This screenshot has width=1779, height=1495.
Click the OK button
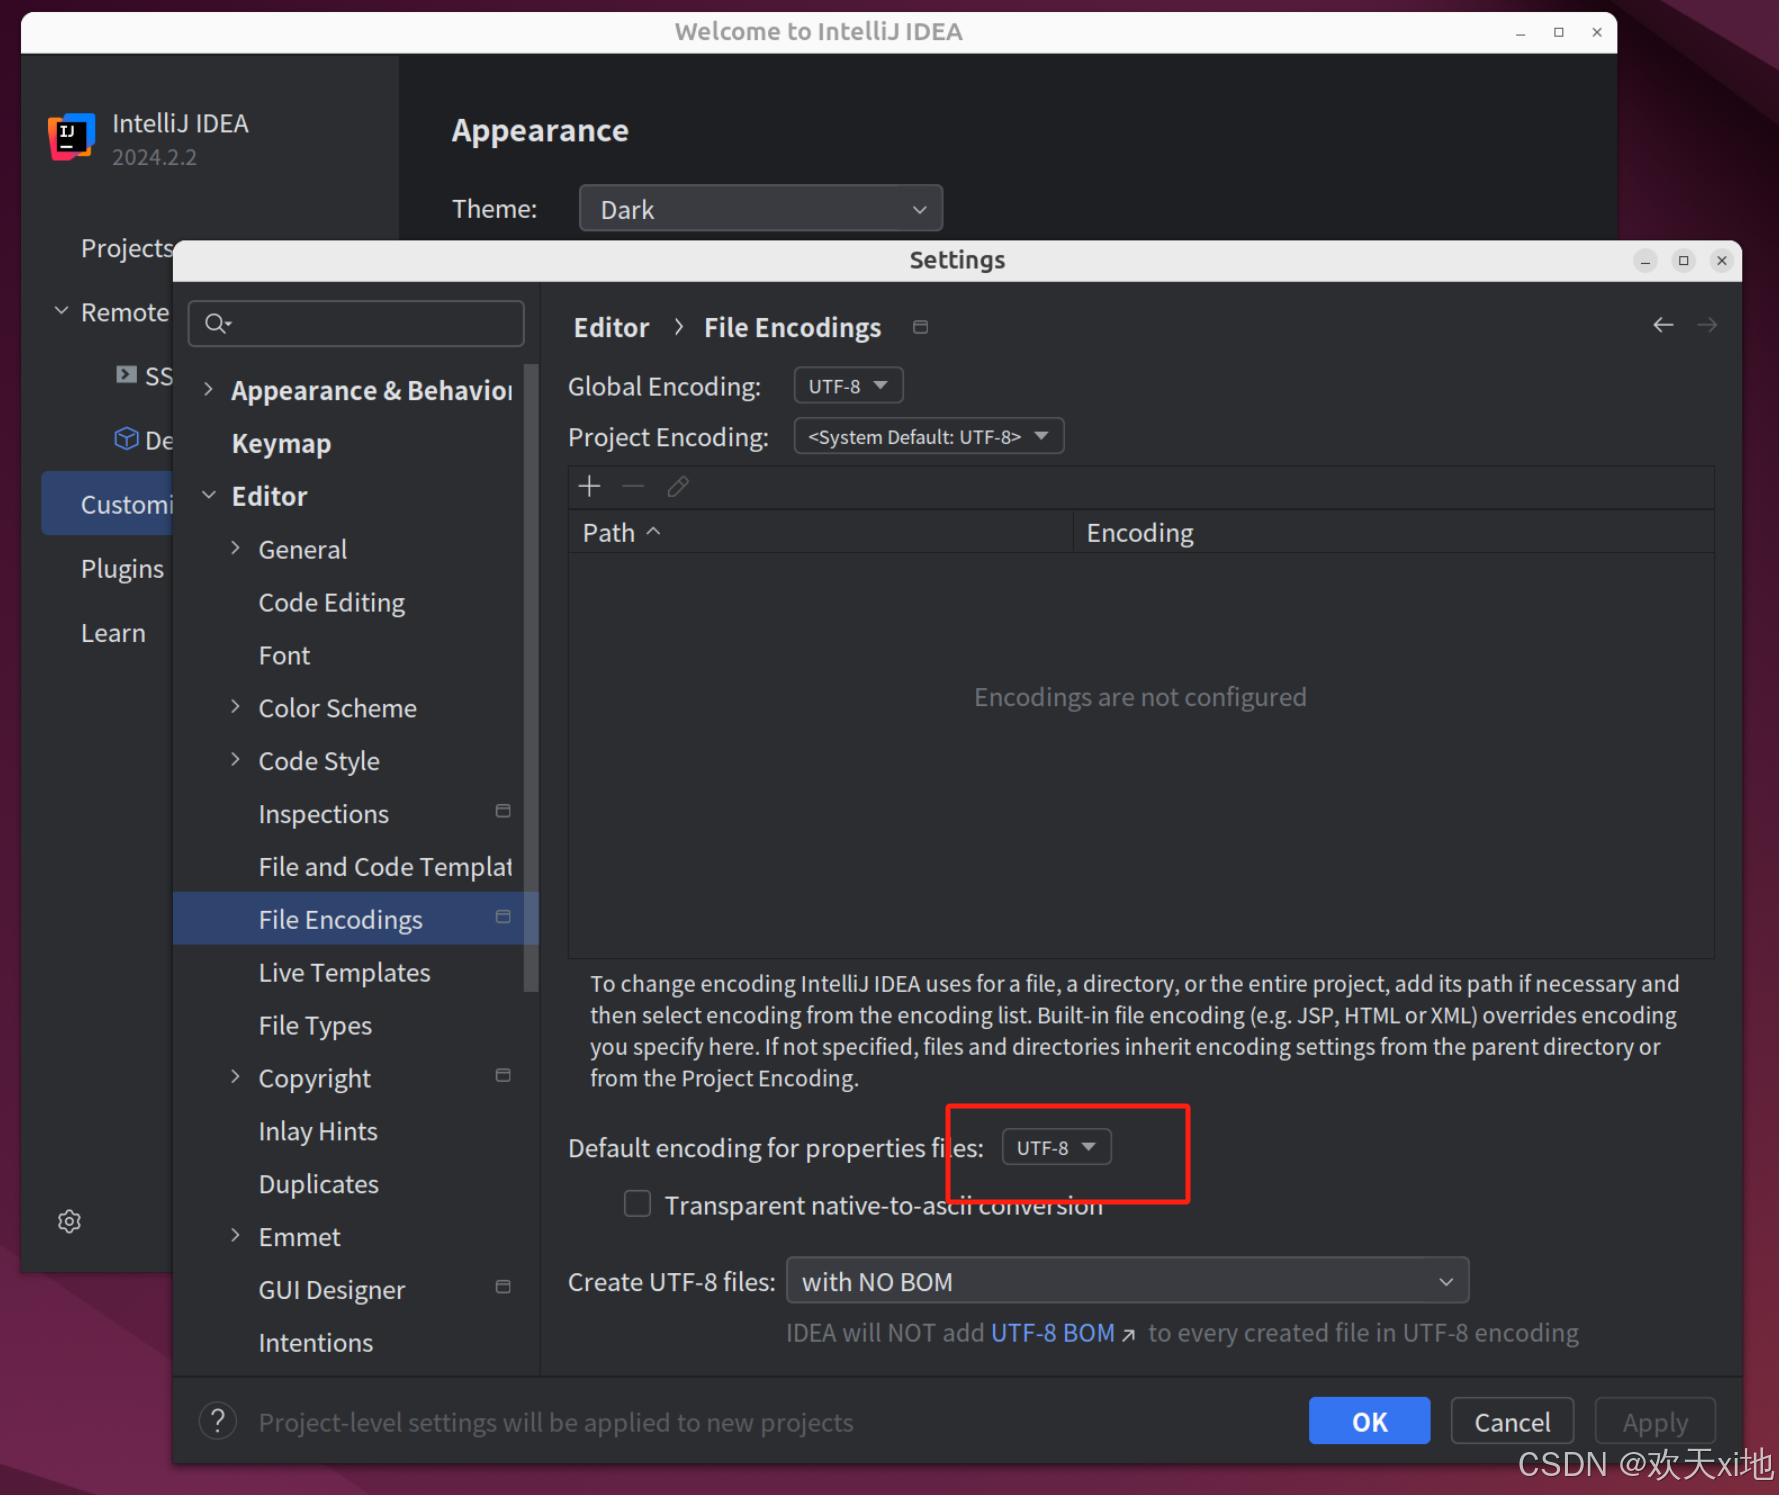point(1369,1421)
